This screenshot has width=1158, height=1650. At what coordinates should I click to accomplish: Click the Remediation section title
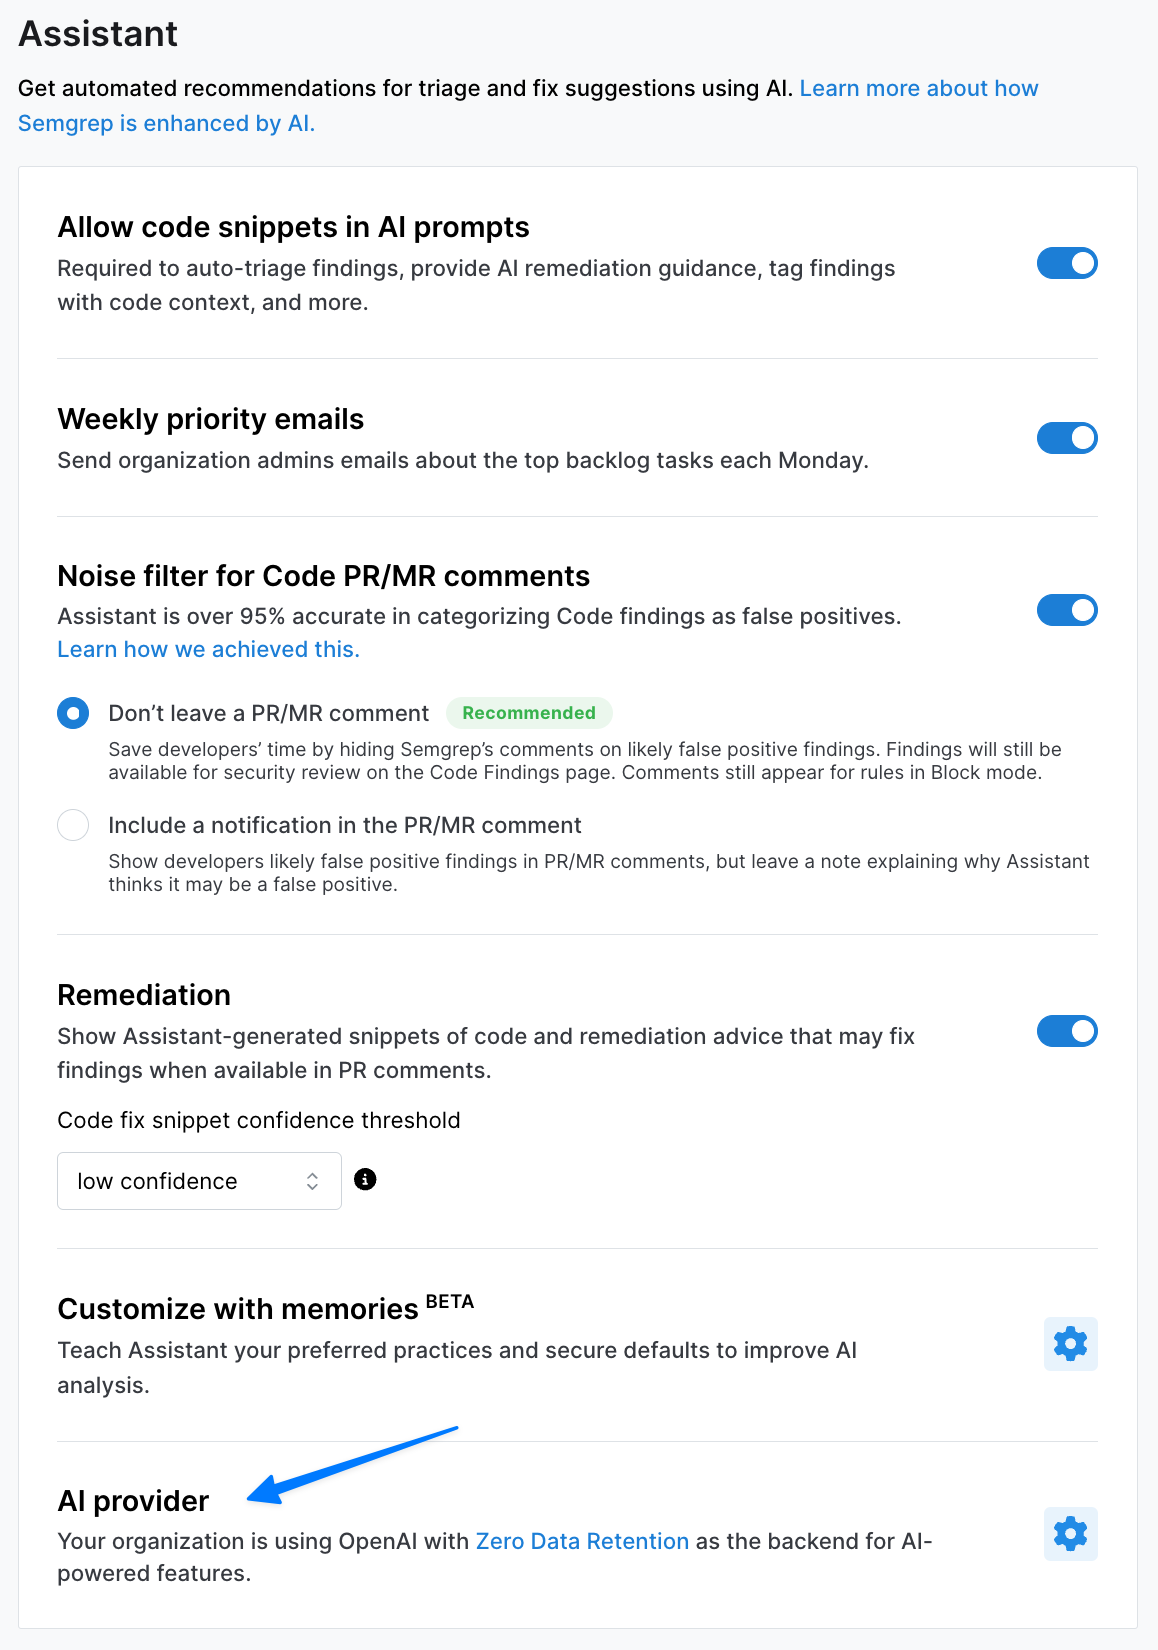coord(143,994)
